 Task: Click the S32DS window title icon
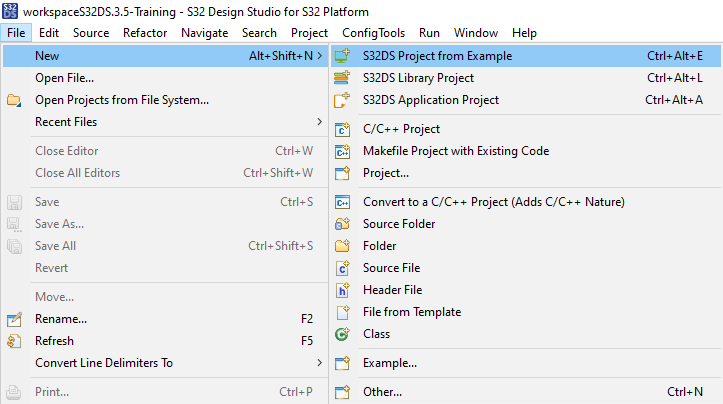10,11
